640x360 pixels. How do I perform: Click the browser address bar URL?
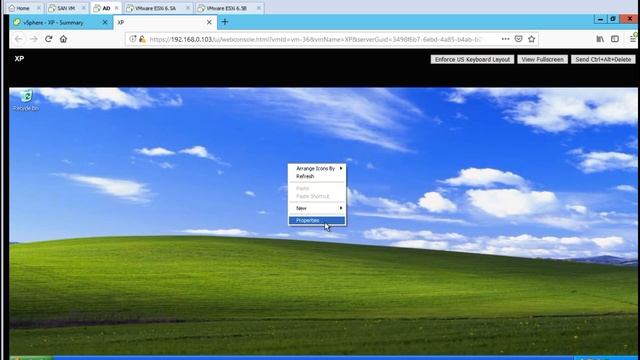coord(316,39)
